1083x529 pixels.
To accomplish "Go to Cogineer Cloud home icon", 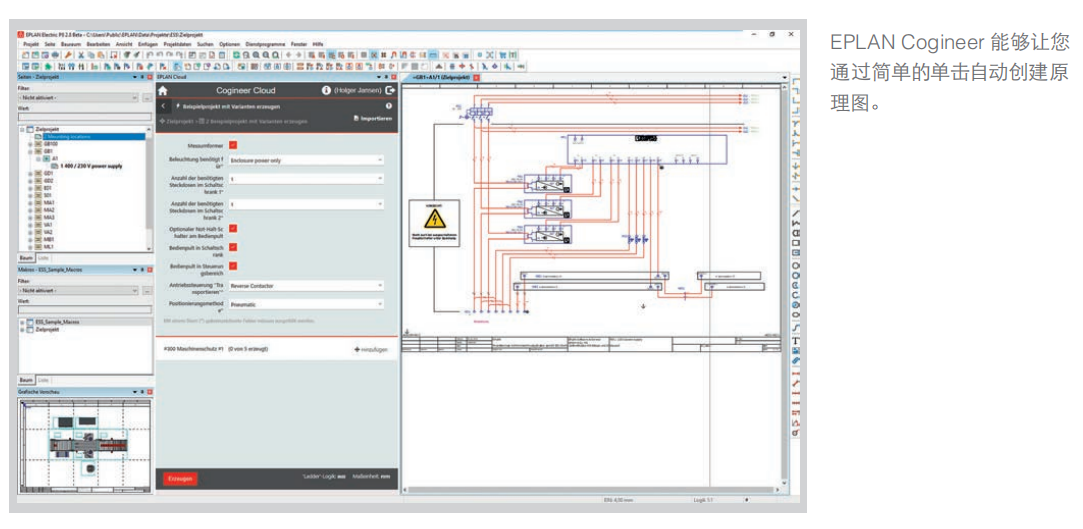I will point(163,90).
